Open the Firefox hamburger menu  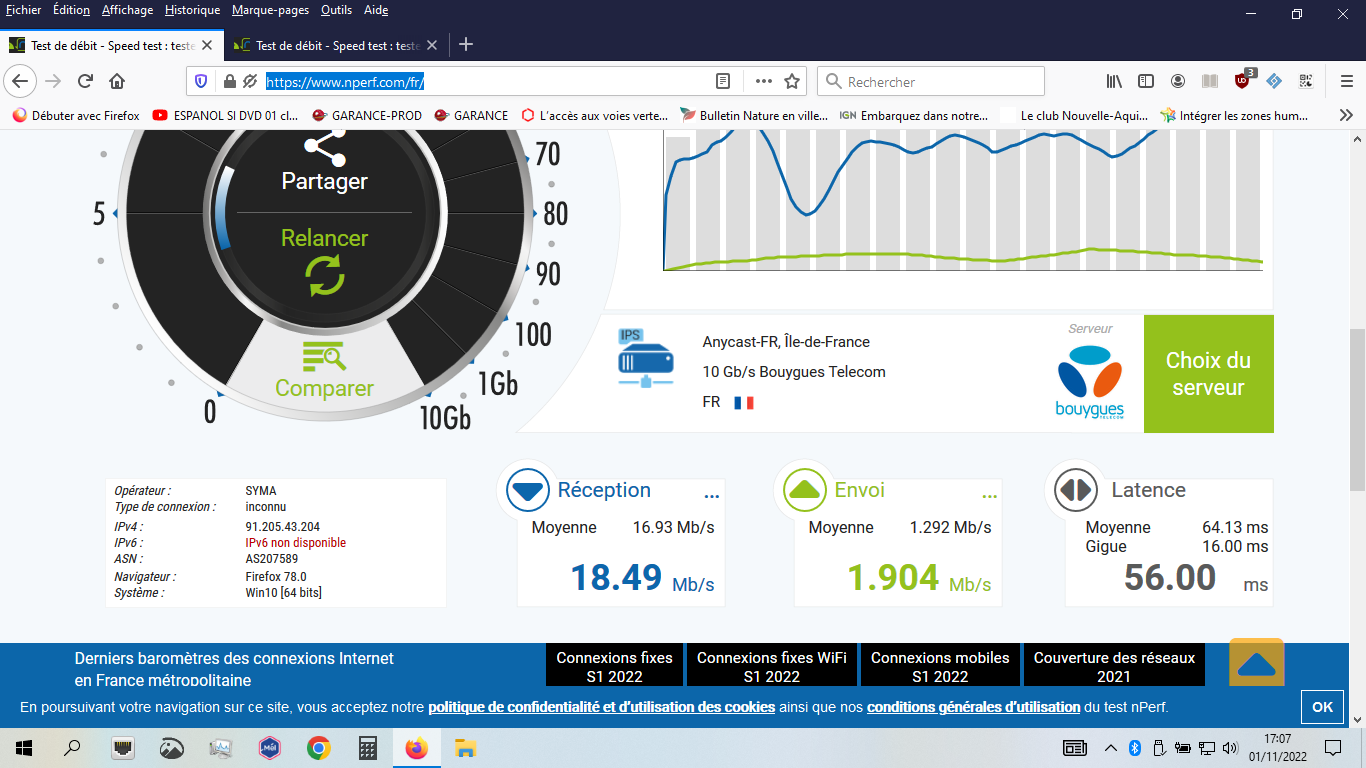pyautogui.click(x=1346, y=81)
